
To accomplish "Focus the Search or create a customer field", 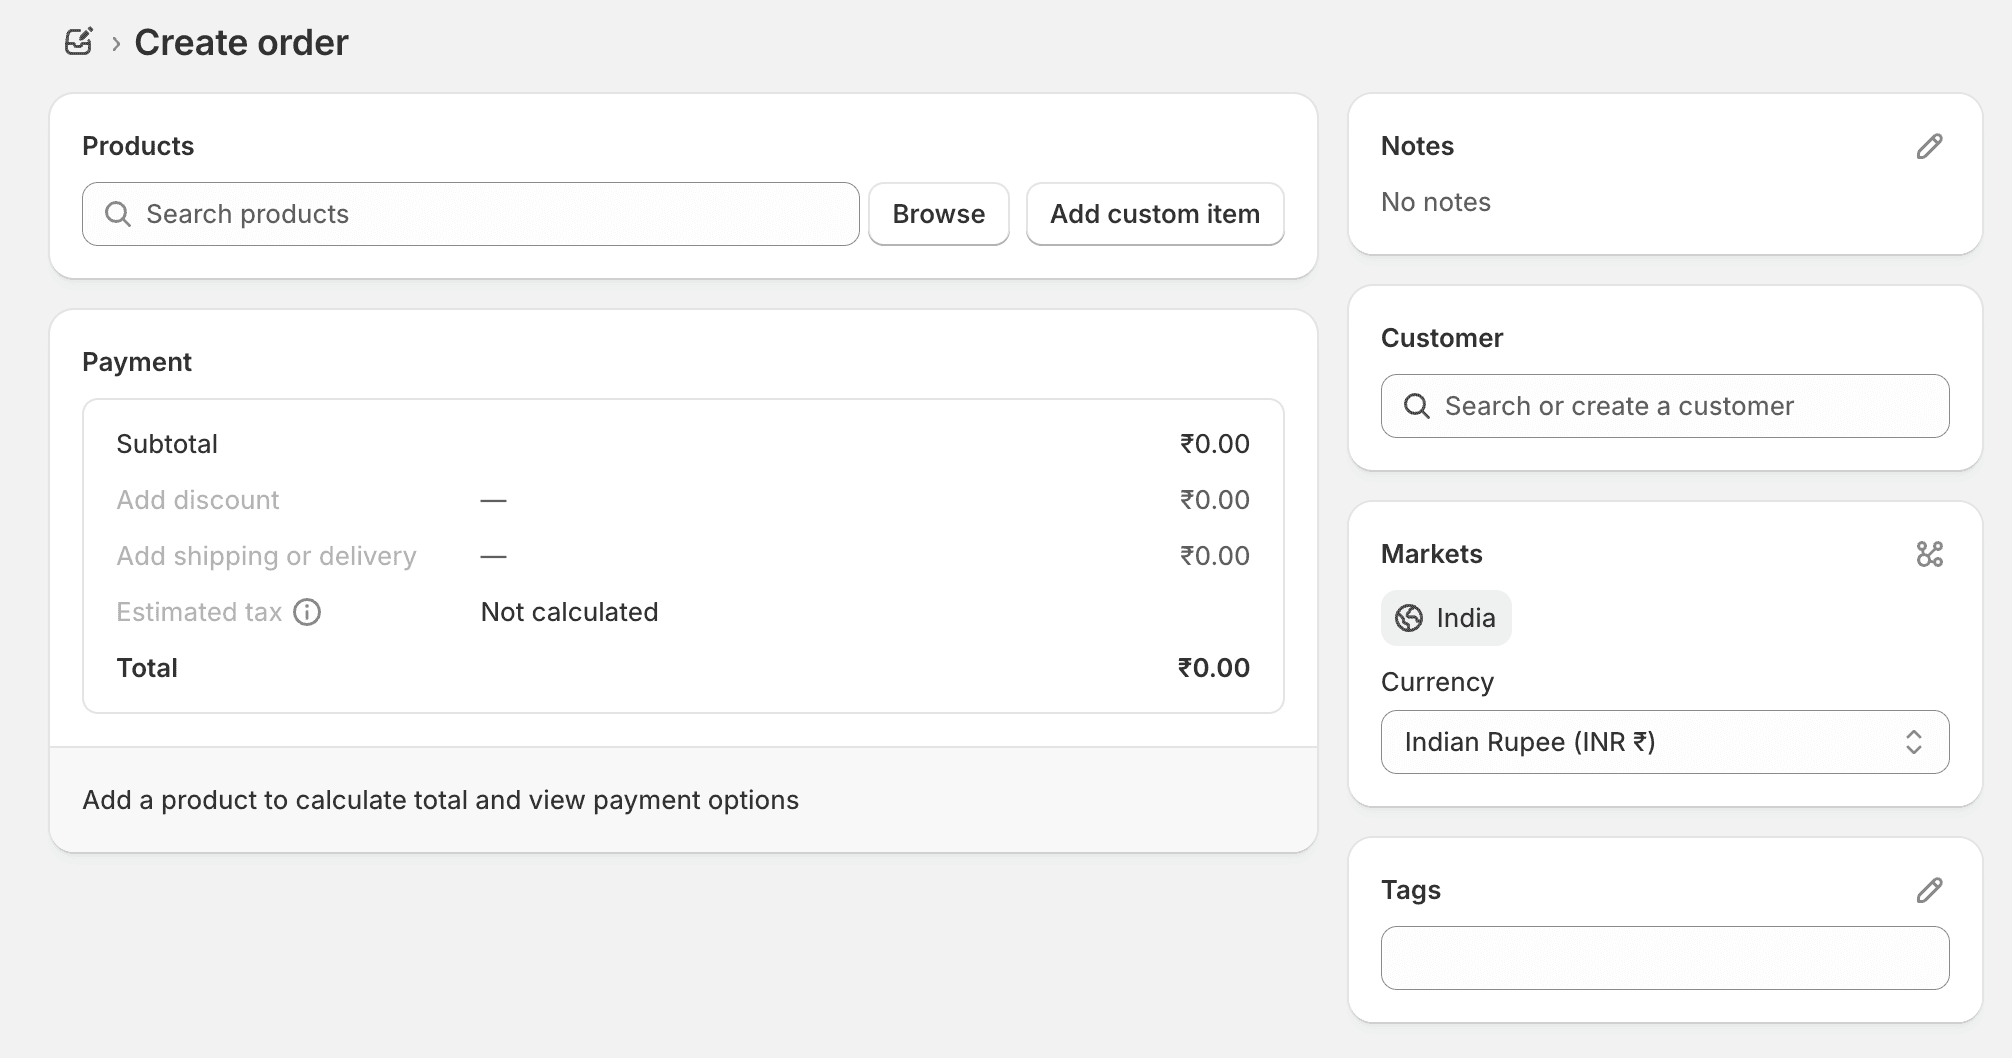I will point(1665,406).
